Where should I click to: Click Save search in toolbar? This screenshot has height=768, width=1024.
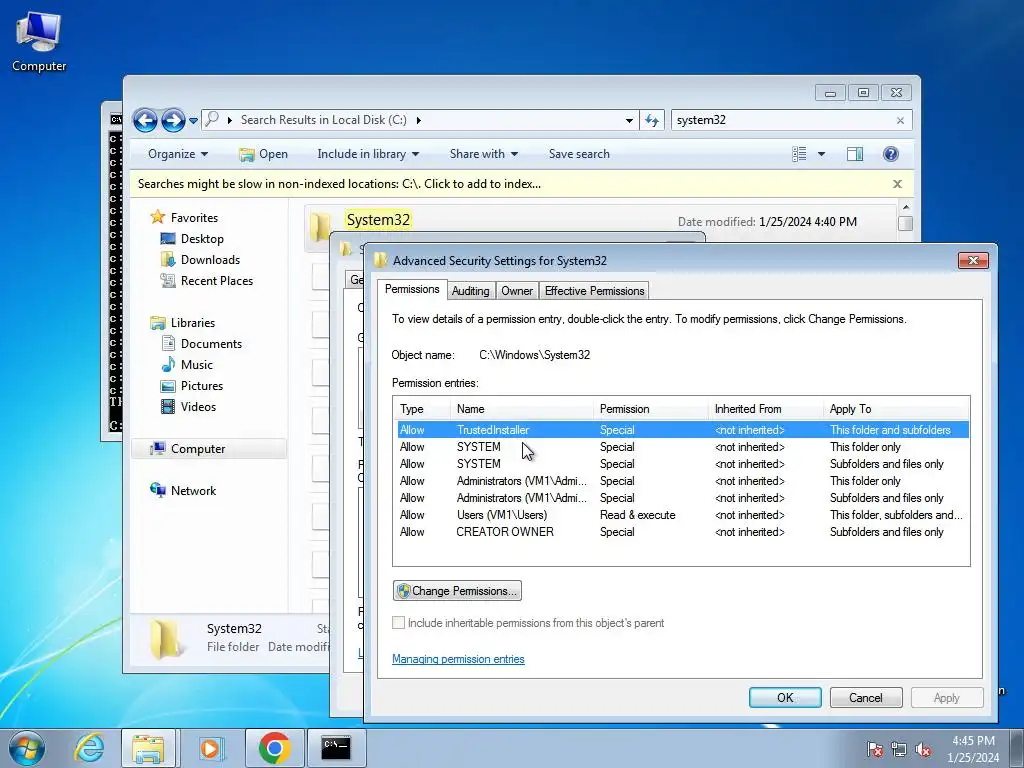click(x=579, y=154)
